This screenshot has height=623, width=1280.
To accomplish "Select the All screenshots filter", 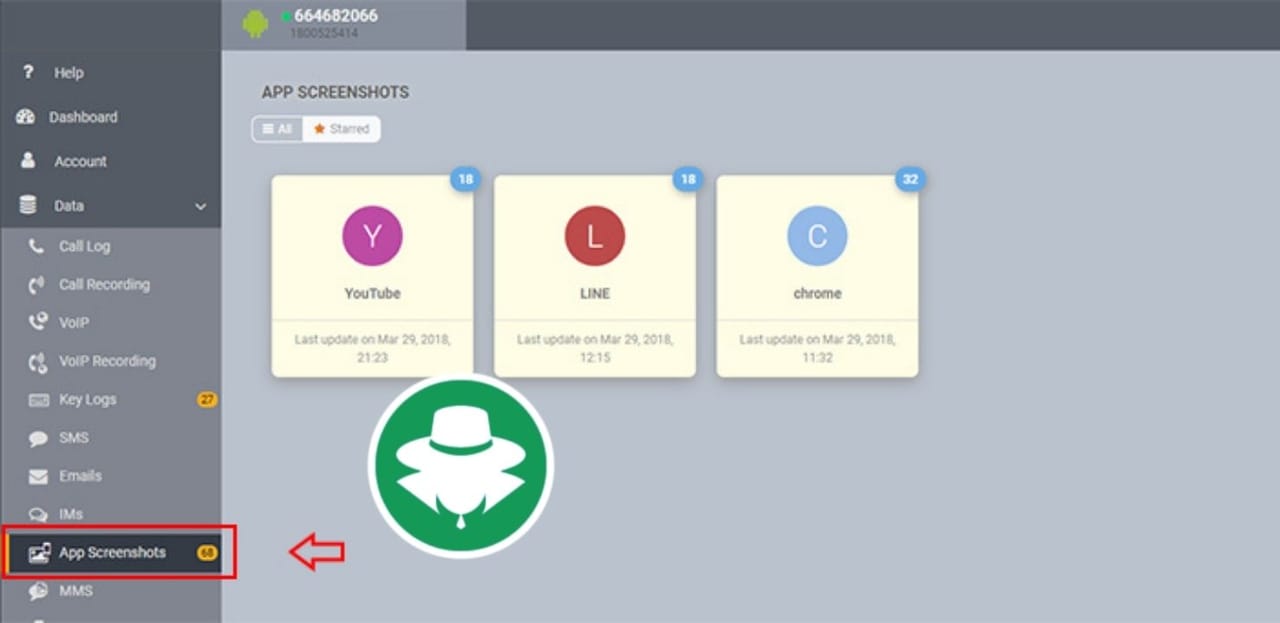I will coord(277,128).
